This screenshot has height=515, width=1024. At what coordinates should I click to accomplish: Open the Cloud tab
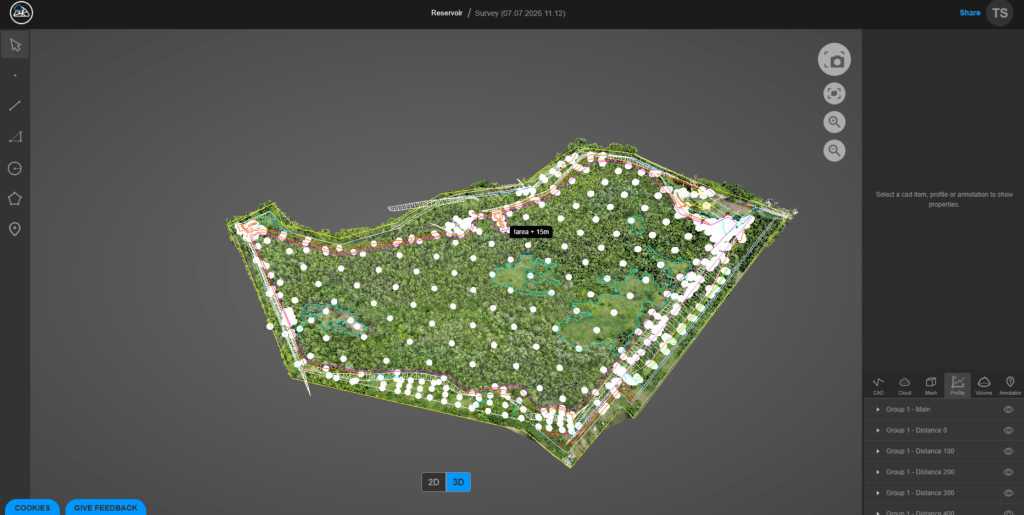[904, 386]
